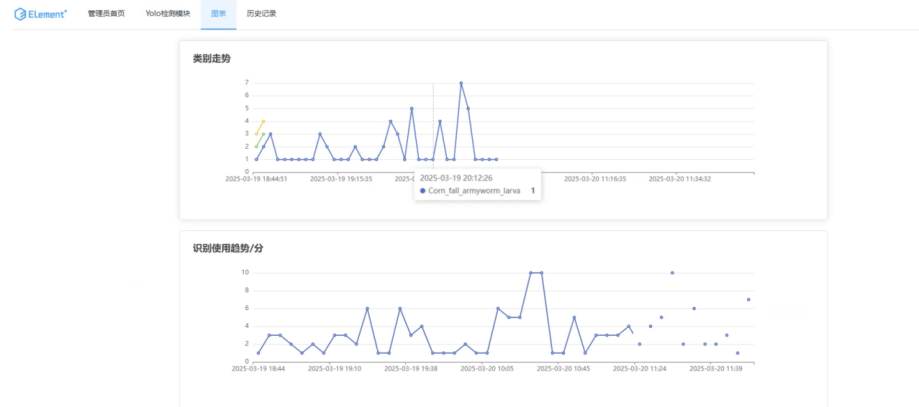This screenshot has width=919, height=407.
Task: Click the usage chart label 2025-03-20 10:05
Action: 487,369
